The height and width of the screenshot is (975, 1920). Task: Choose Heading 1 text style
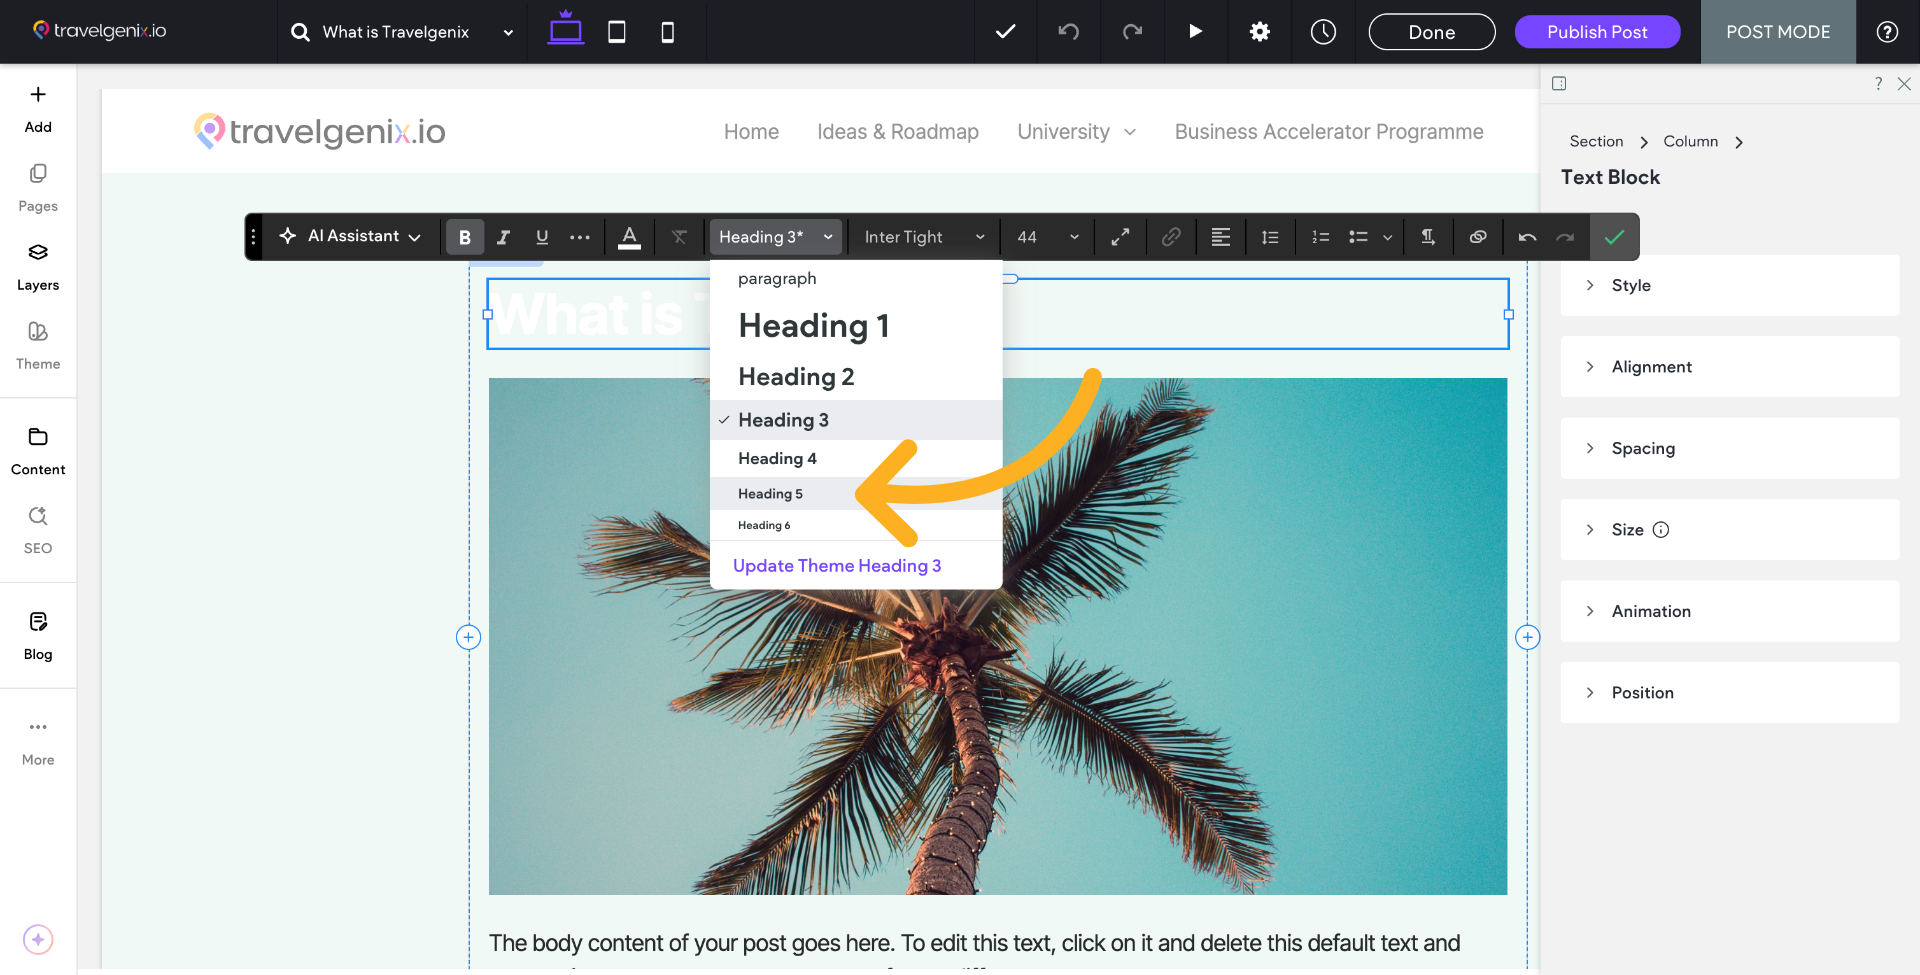(x=814, y=326)
